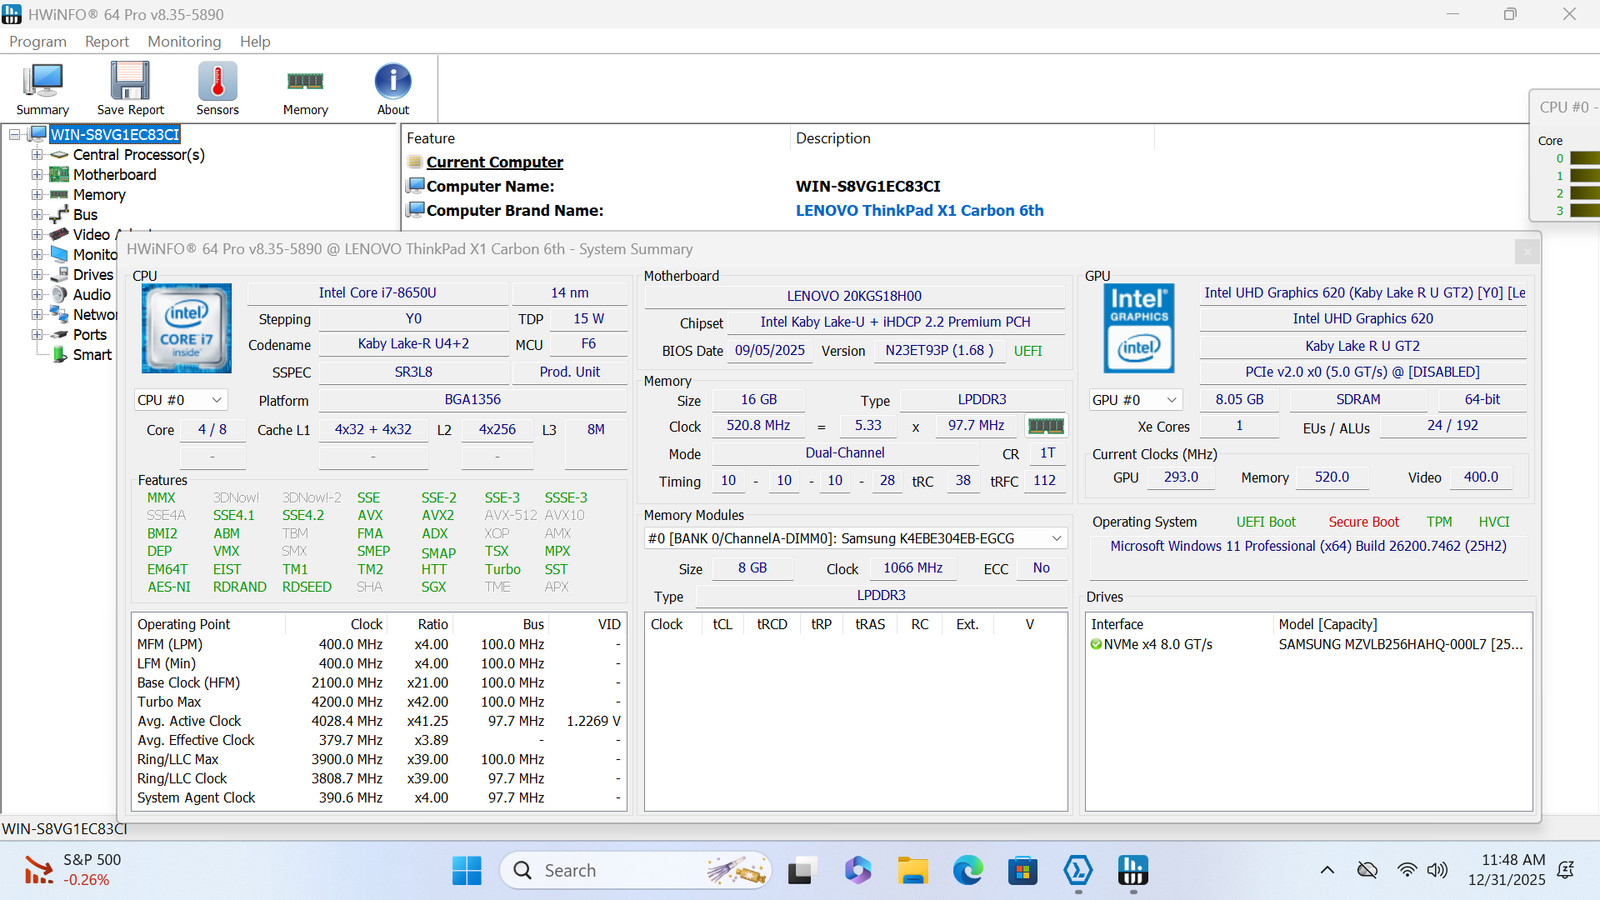Open the Report menu
1600x900 pixels.
pos(107,41)
